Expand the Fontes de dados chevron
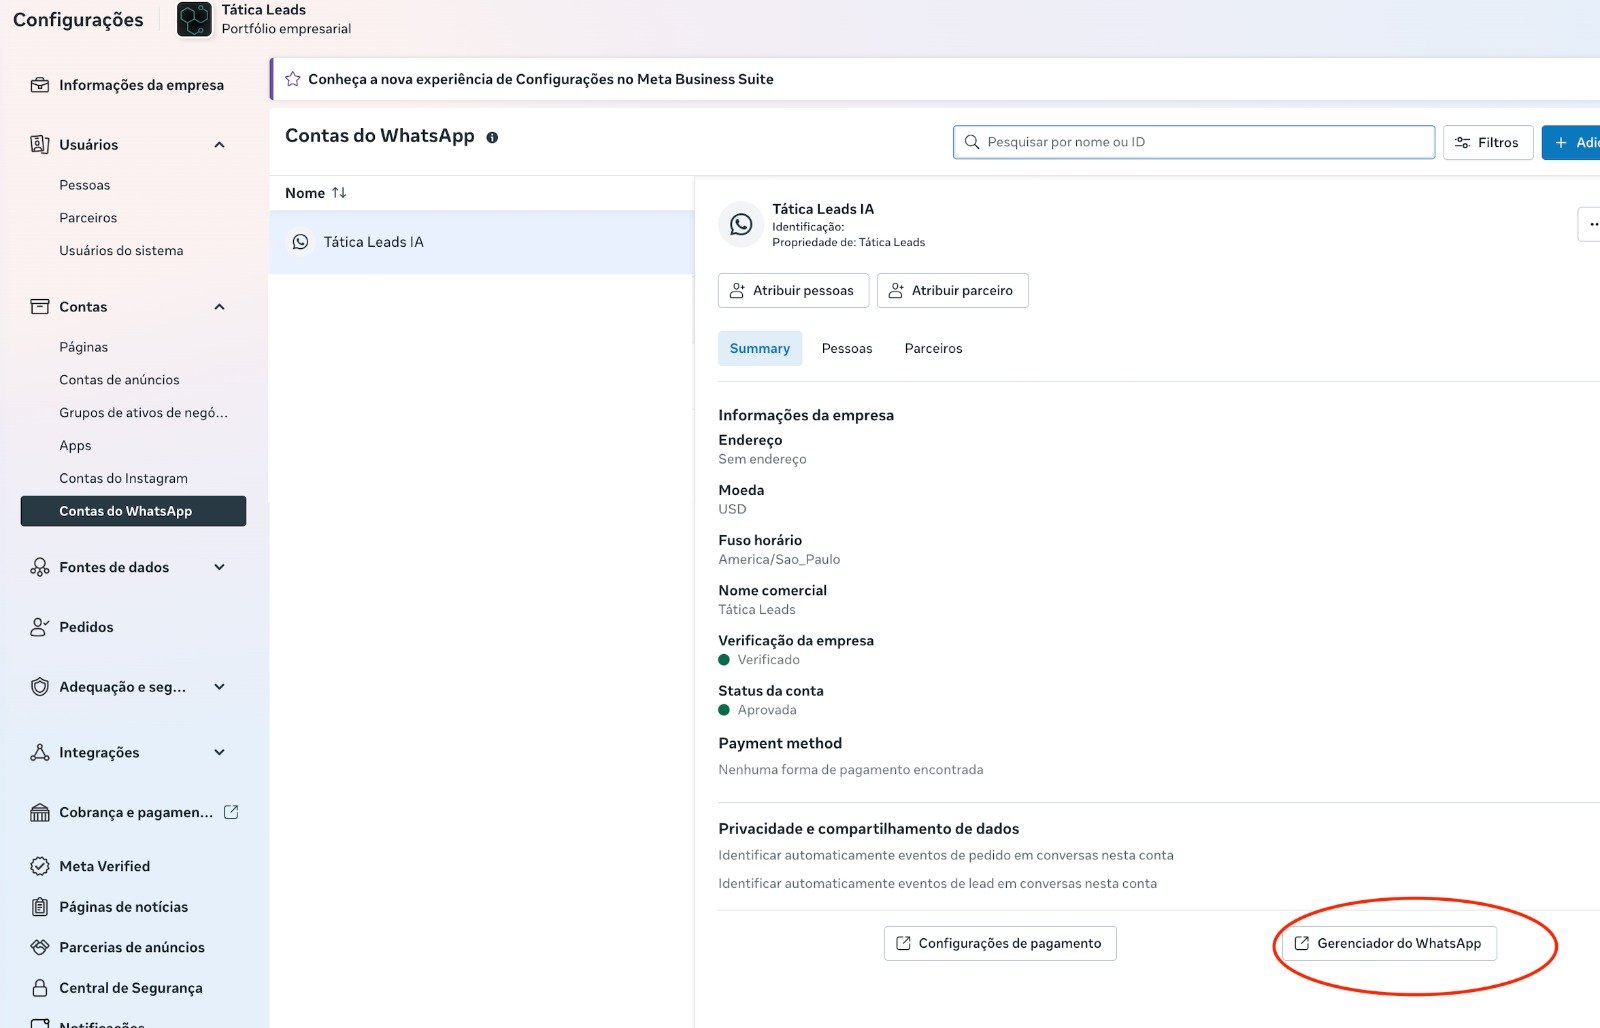This screenshot has width=1600, height=1028. pos(220,567)
